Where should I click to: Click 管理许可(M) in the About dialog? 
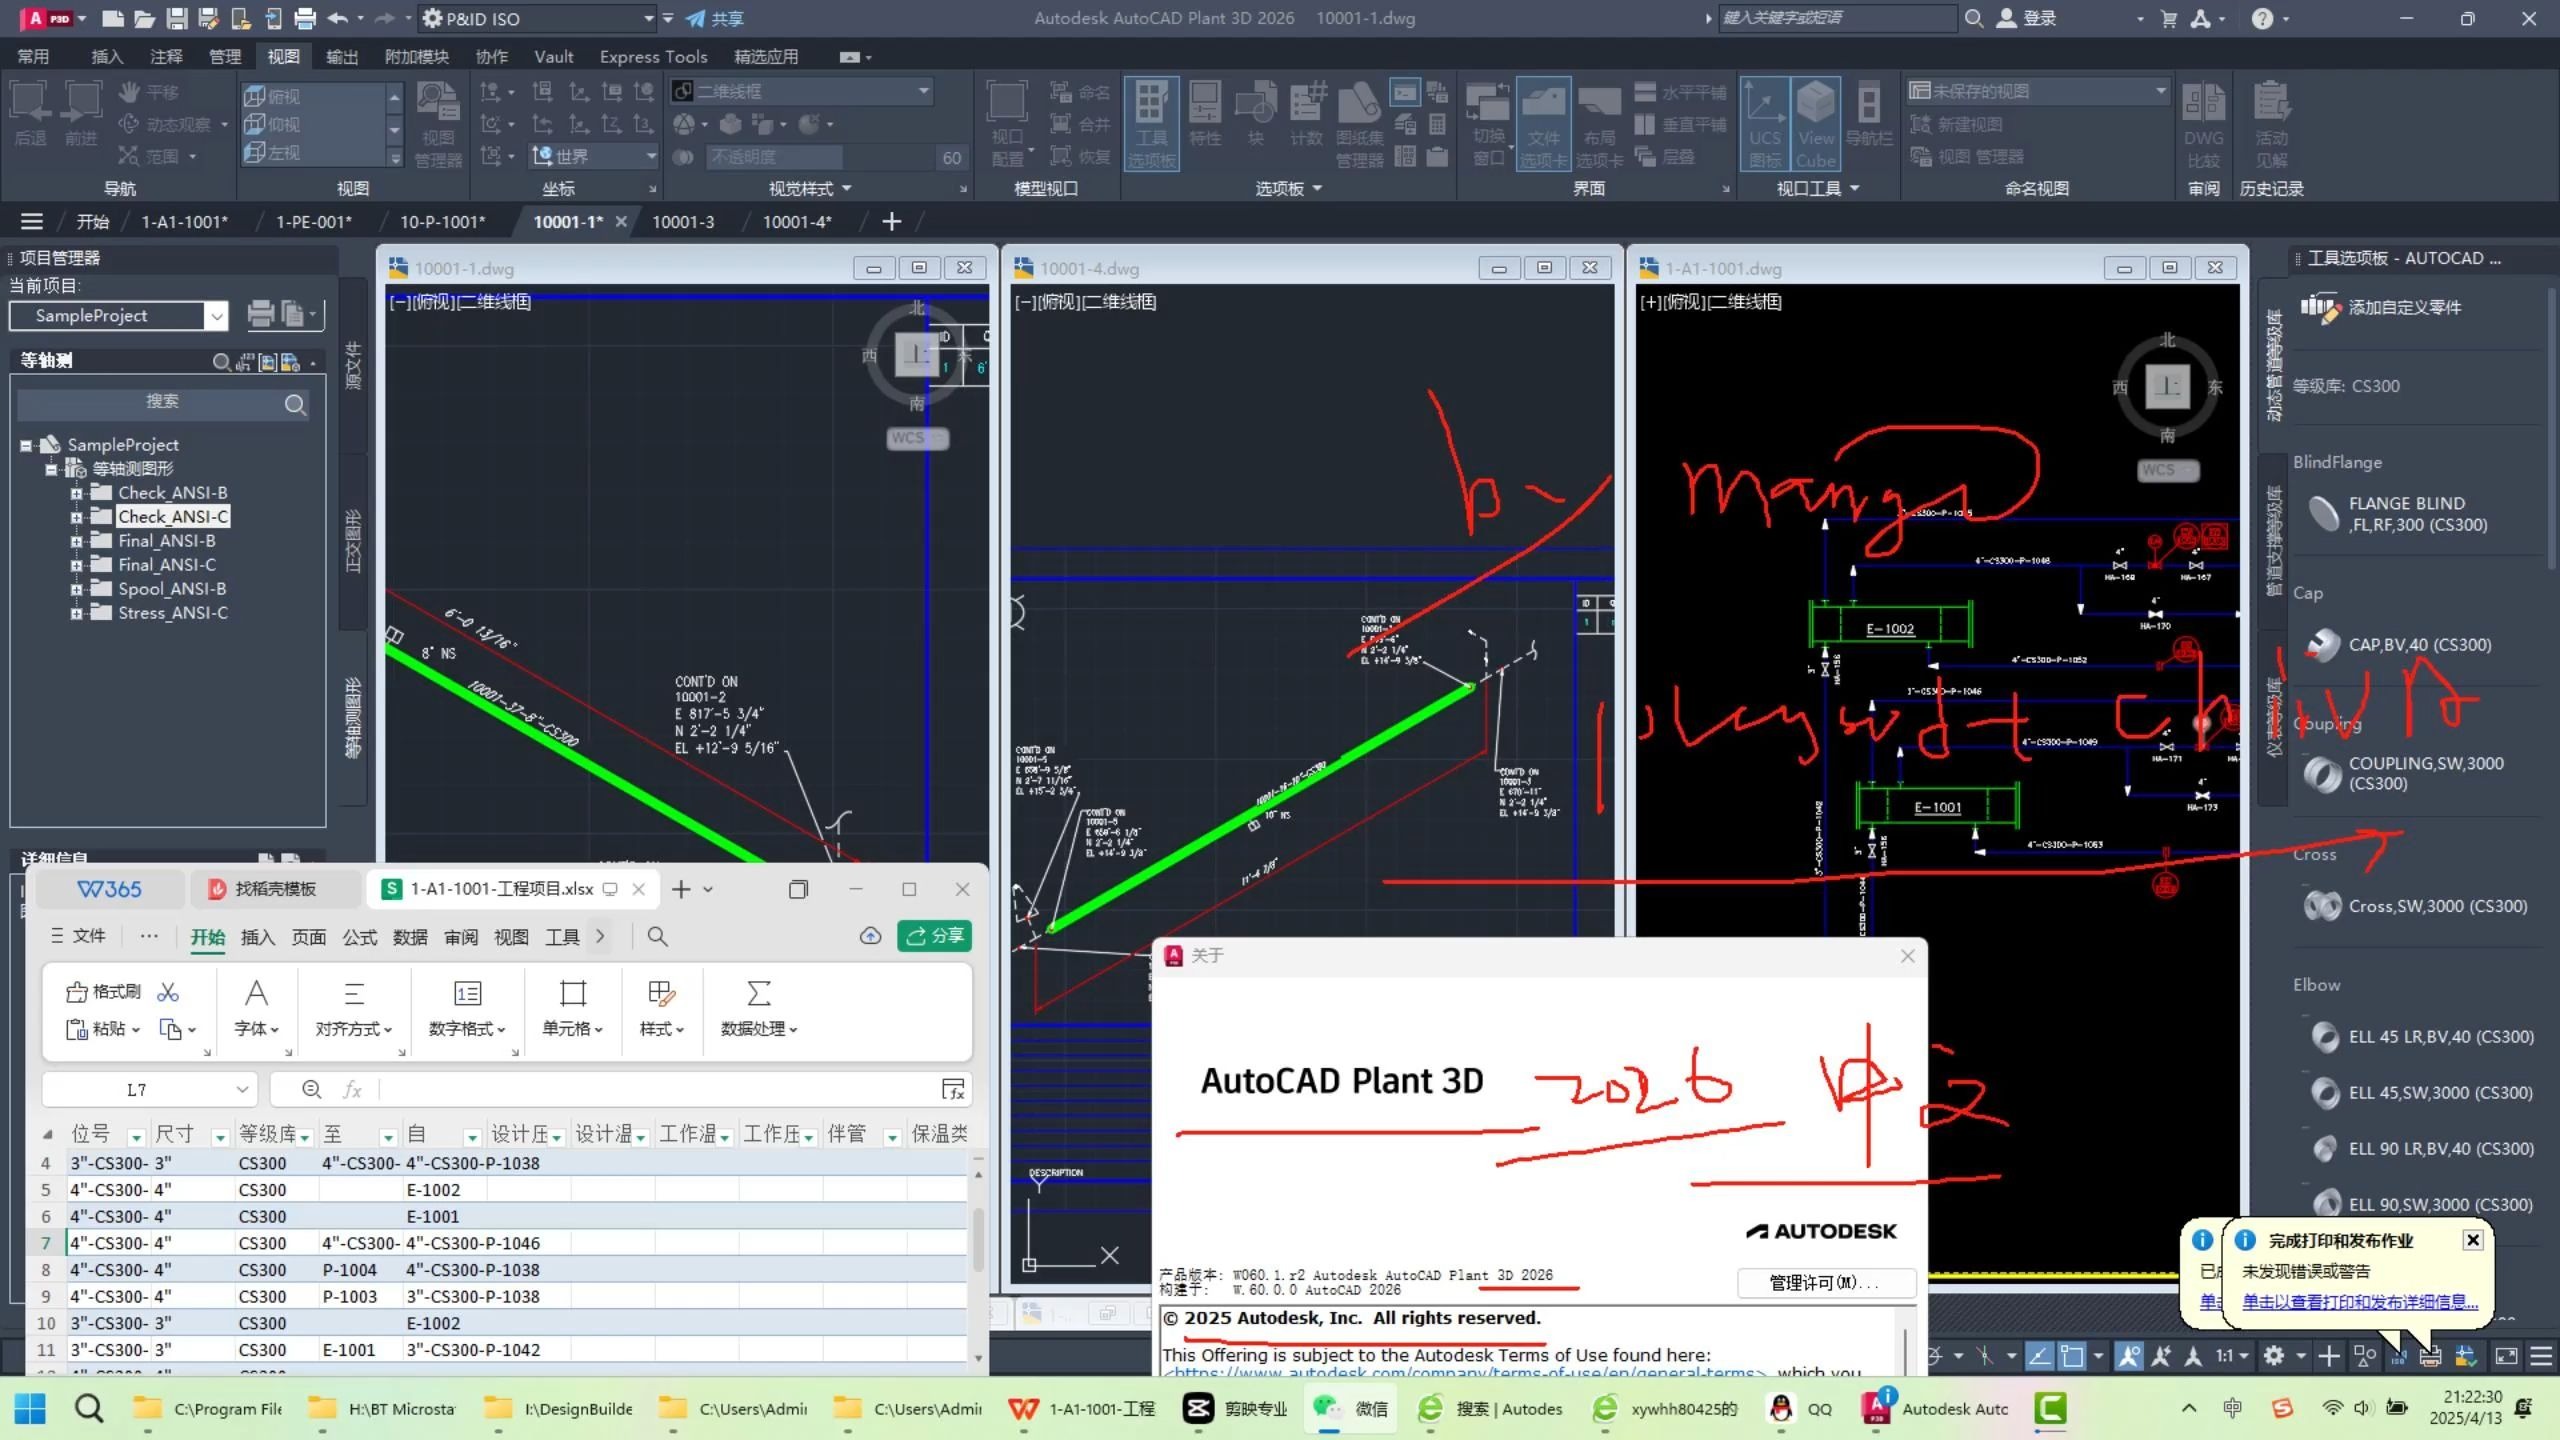1827,1283
